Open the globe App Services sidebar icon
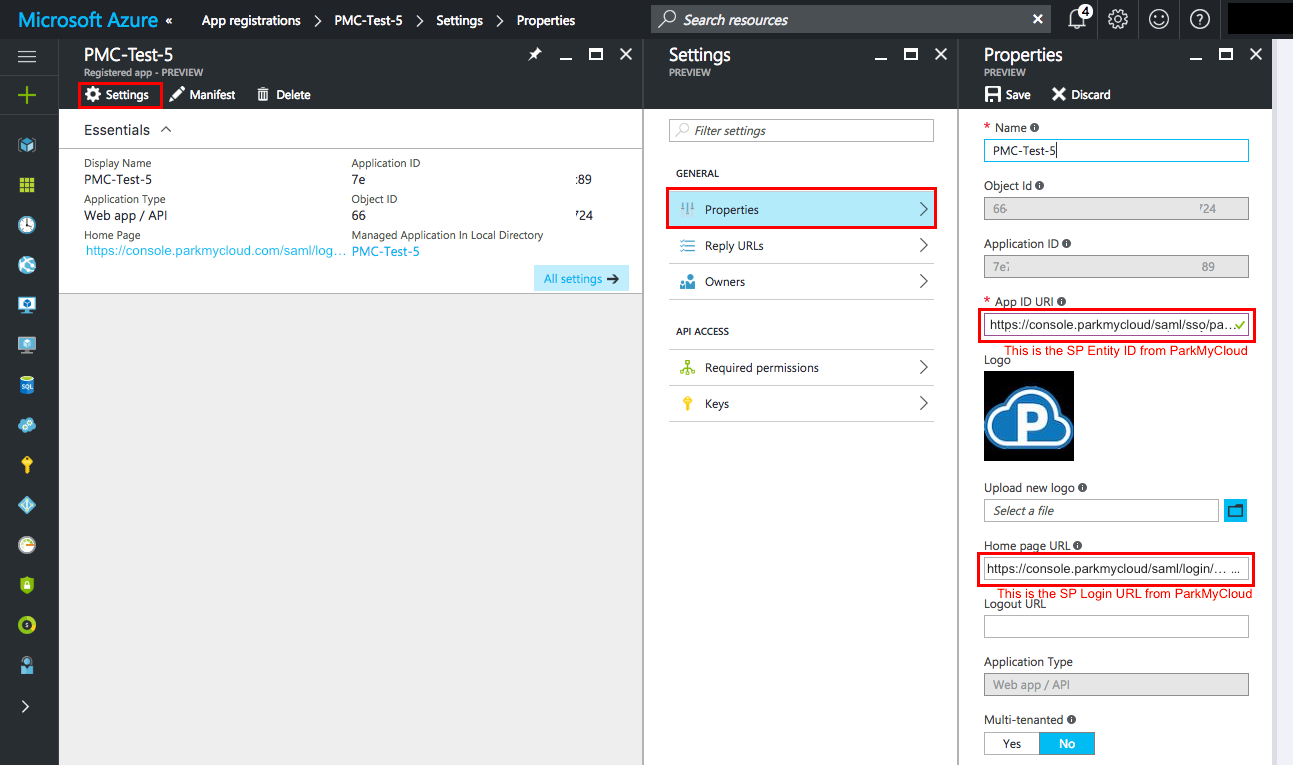Screen dimensions: 1293x765 pyautogui.click(x=27, y=265)
